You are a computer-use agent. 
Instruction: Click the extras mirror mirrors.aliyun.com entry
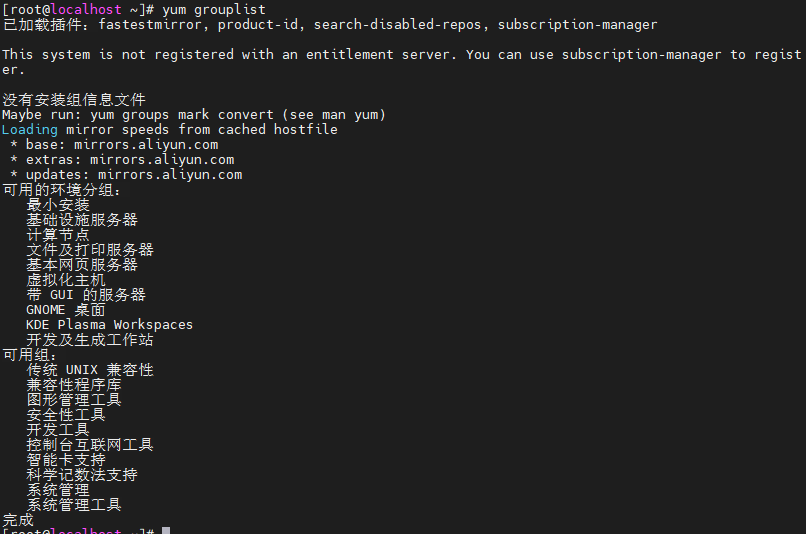coord(161,160)
